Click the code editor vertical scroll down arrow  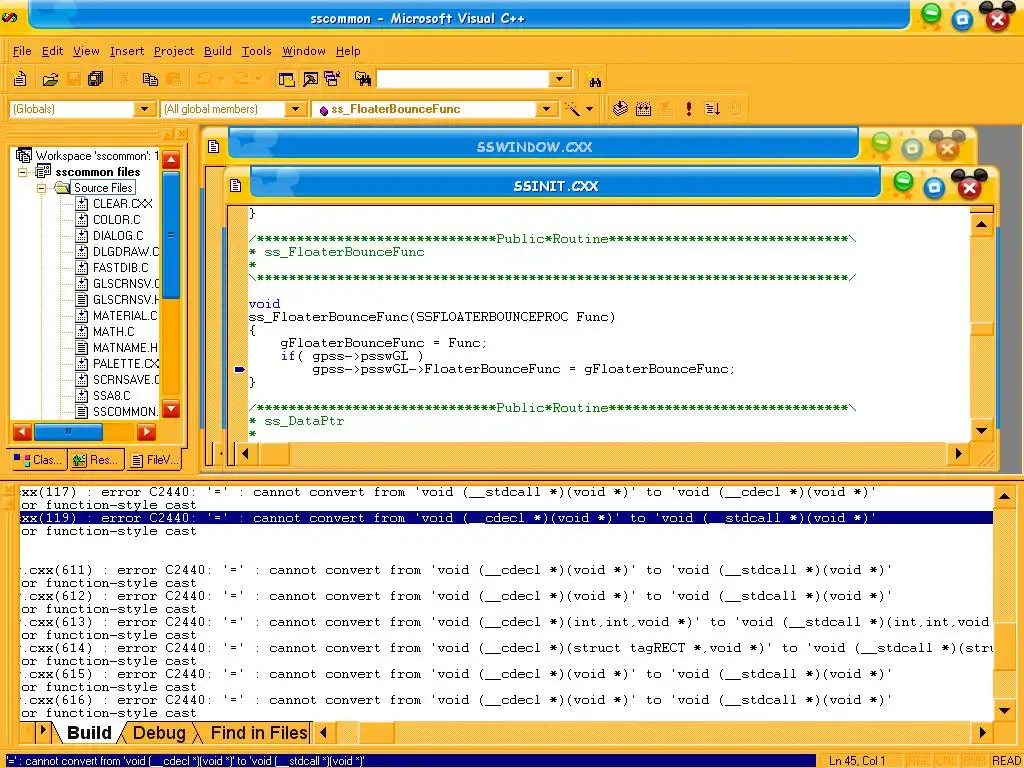click(x=982, y=430)
